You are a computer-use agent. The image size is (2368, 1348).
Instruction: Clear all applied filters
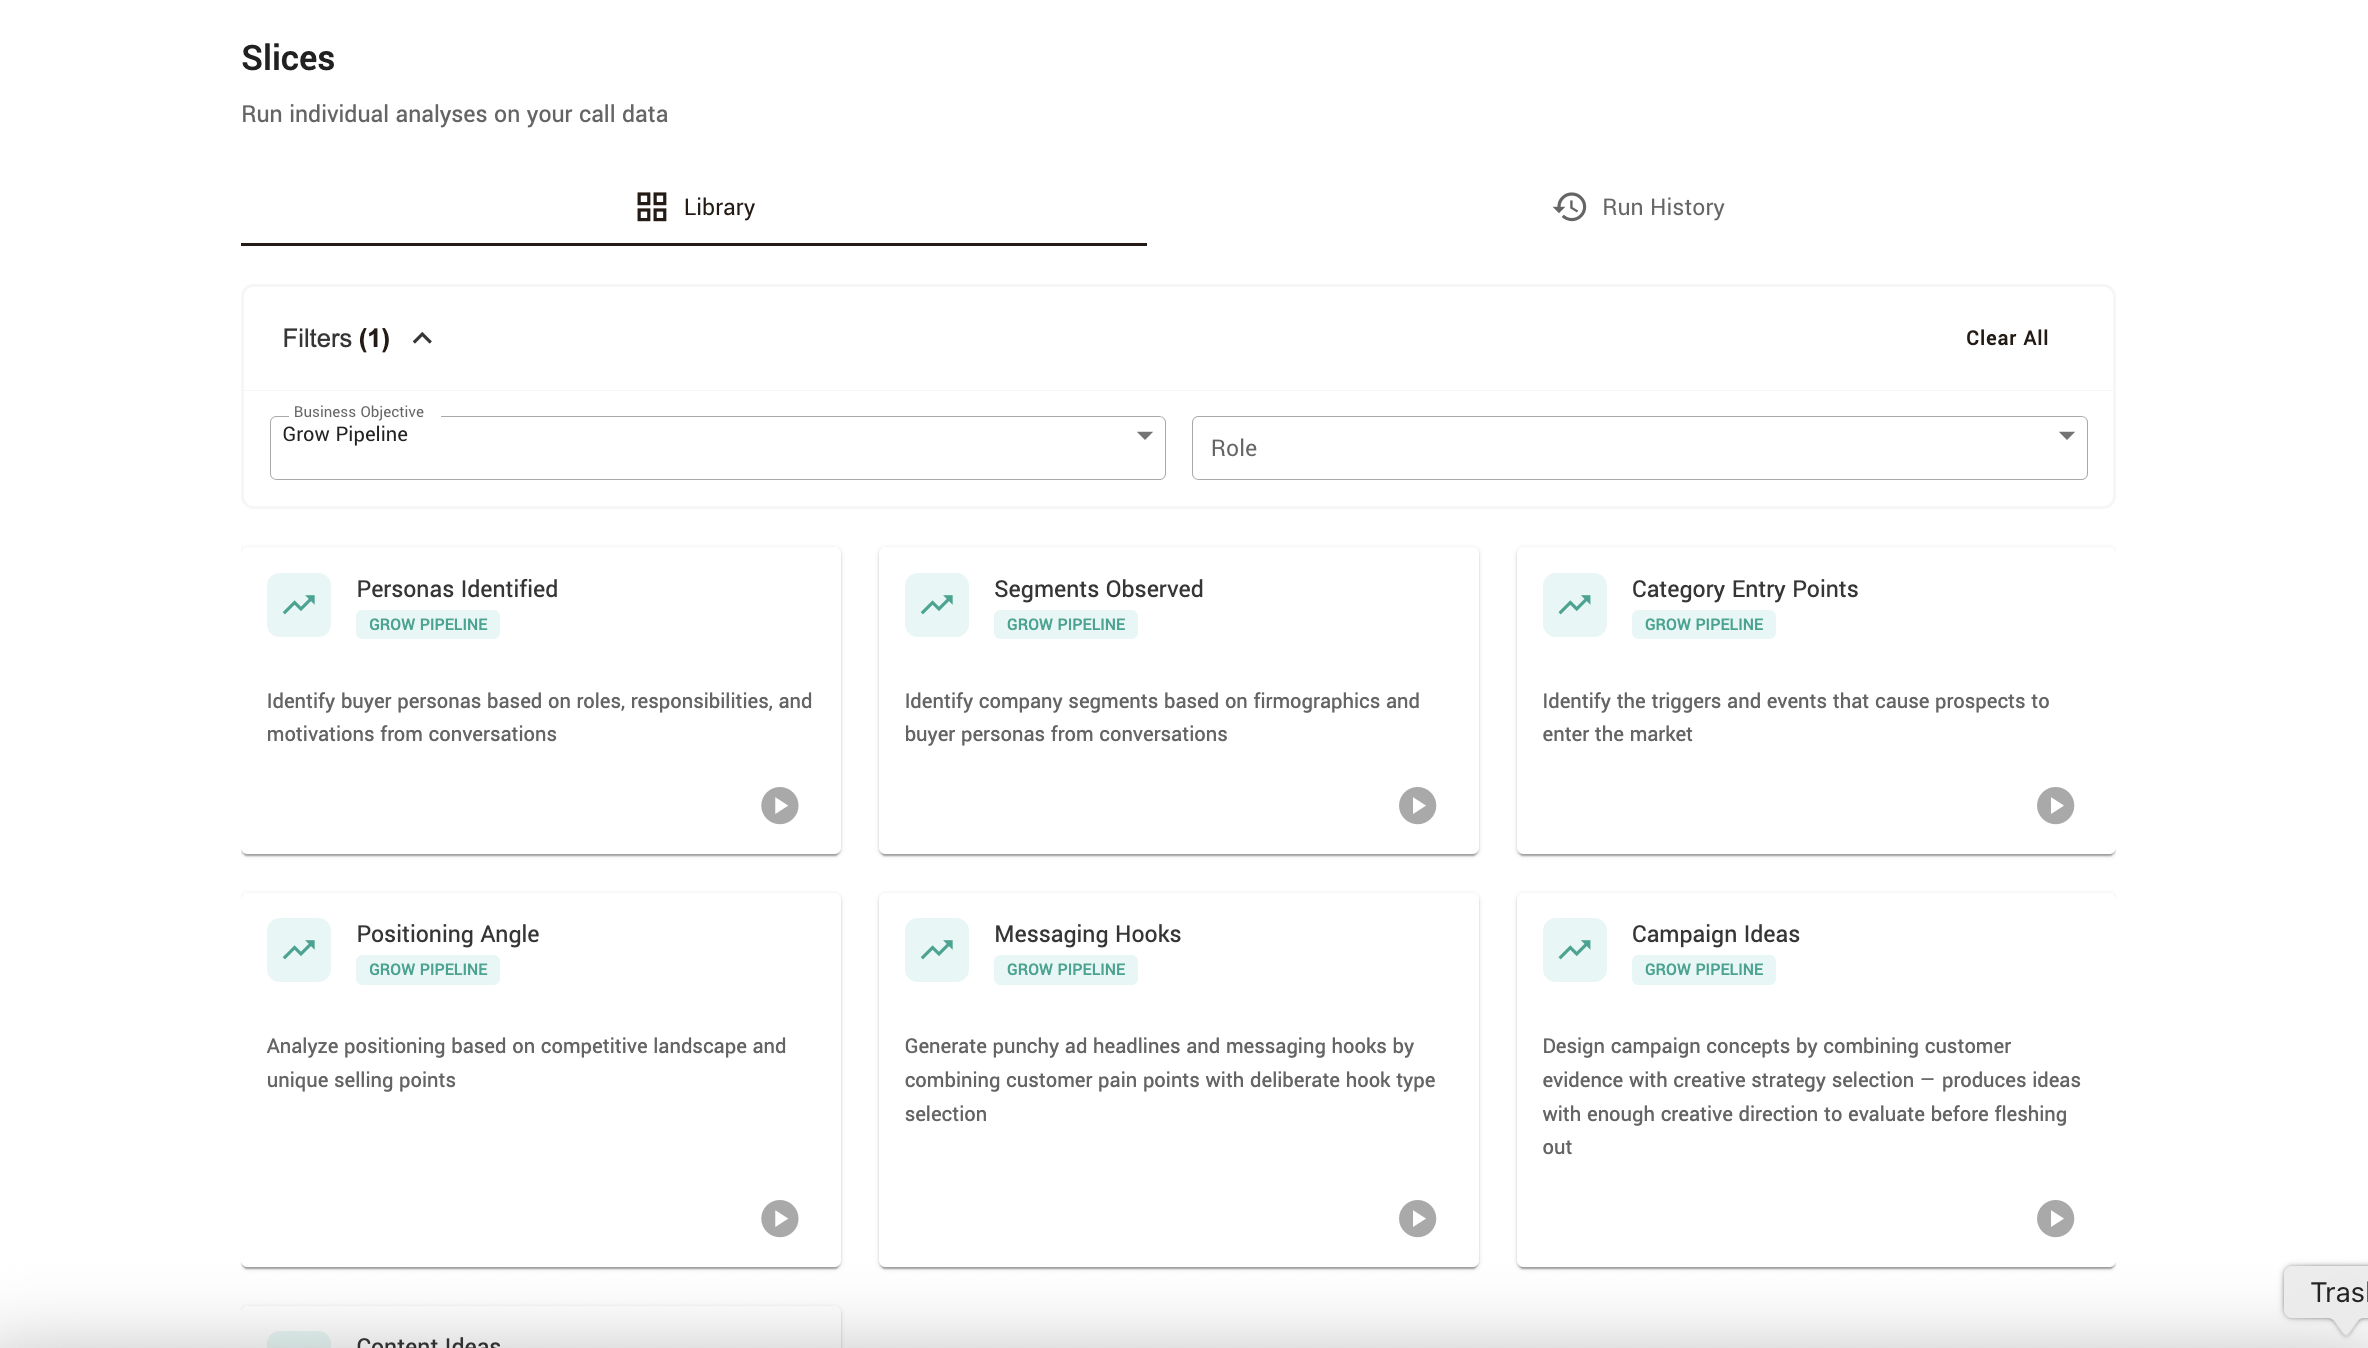coord(2007,338)
